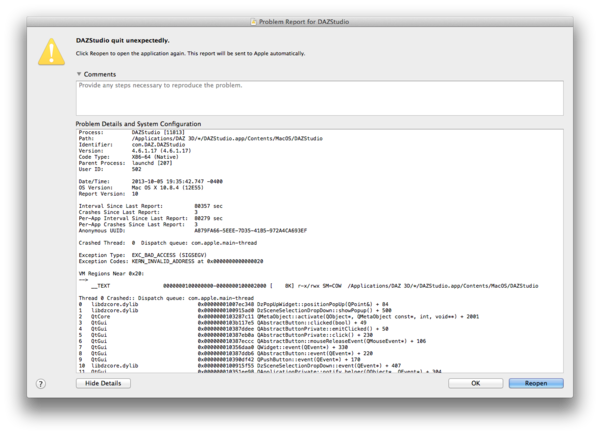Click 'Per-App Interval Since Last Report:' line
The width and height of the screenshot is (600, 435).
150,218
